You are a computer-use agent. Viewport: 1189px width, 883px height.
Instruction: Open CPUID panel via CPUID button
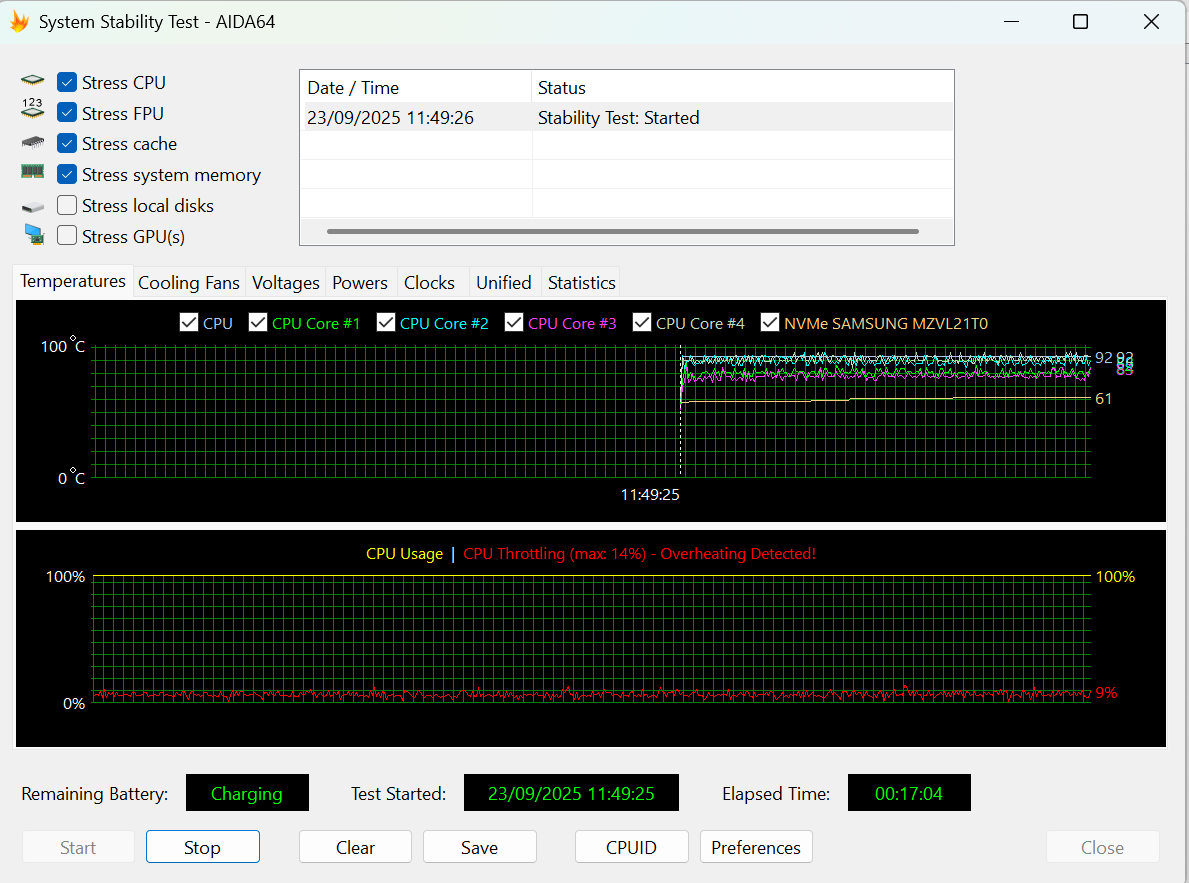(631, 847)
